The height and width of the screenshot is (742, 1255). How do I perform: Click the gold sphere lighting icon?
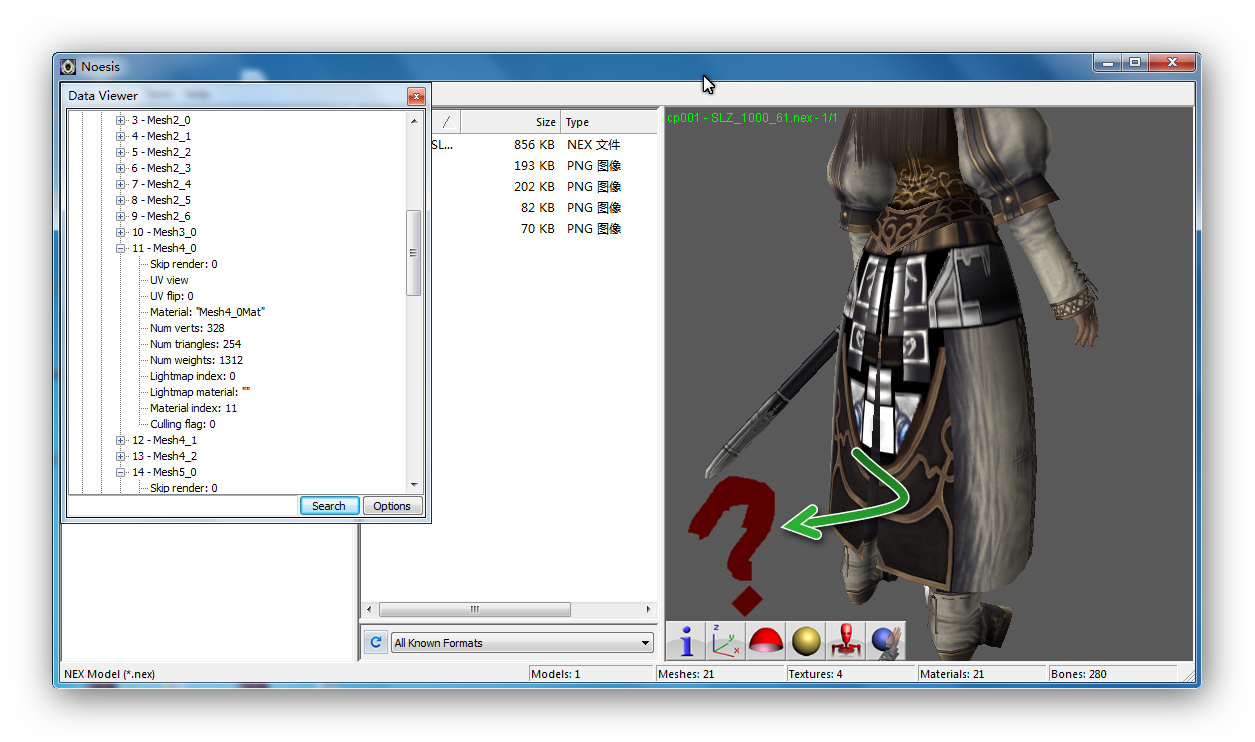point(806,641)
